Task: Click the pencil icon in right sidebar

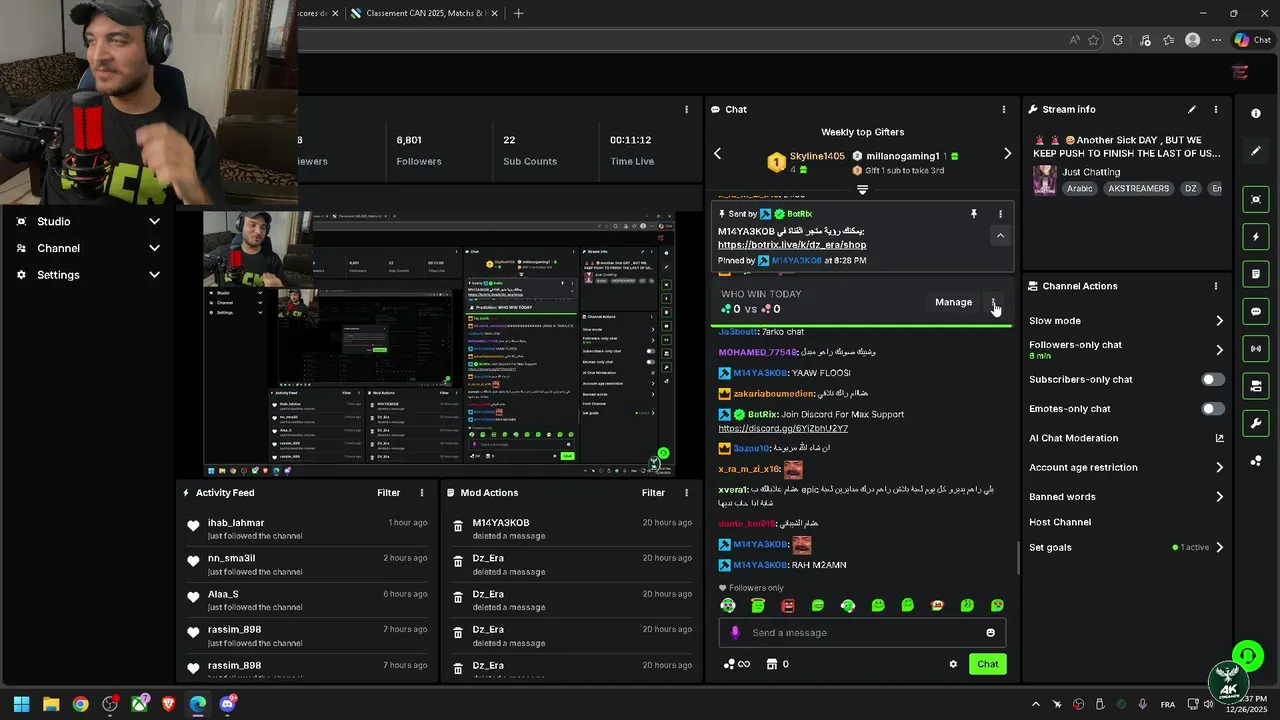Action: click(1256, 151)
